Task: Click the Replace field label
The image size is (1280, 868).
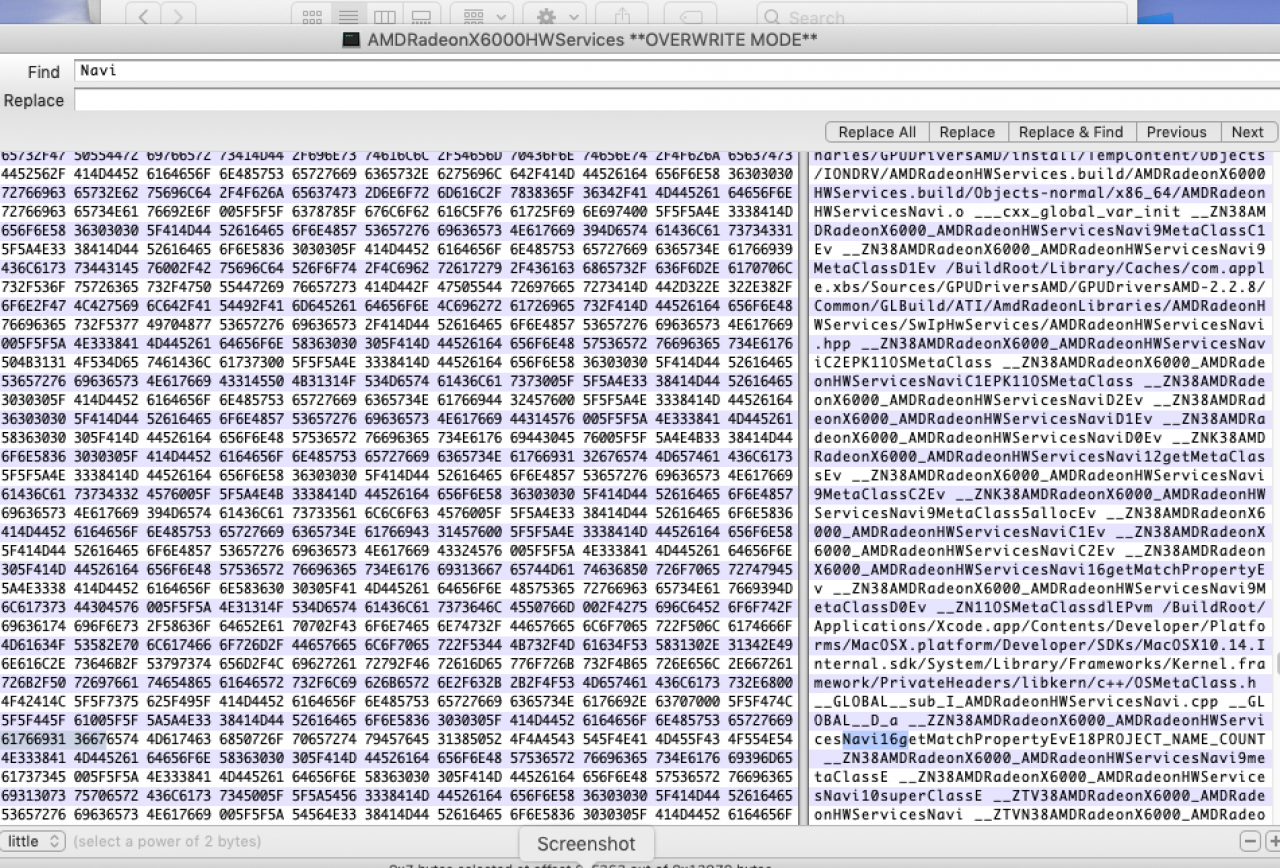Action: [x=33, y=100]
